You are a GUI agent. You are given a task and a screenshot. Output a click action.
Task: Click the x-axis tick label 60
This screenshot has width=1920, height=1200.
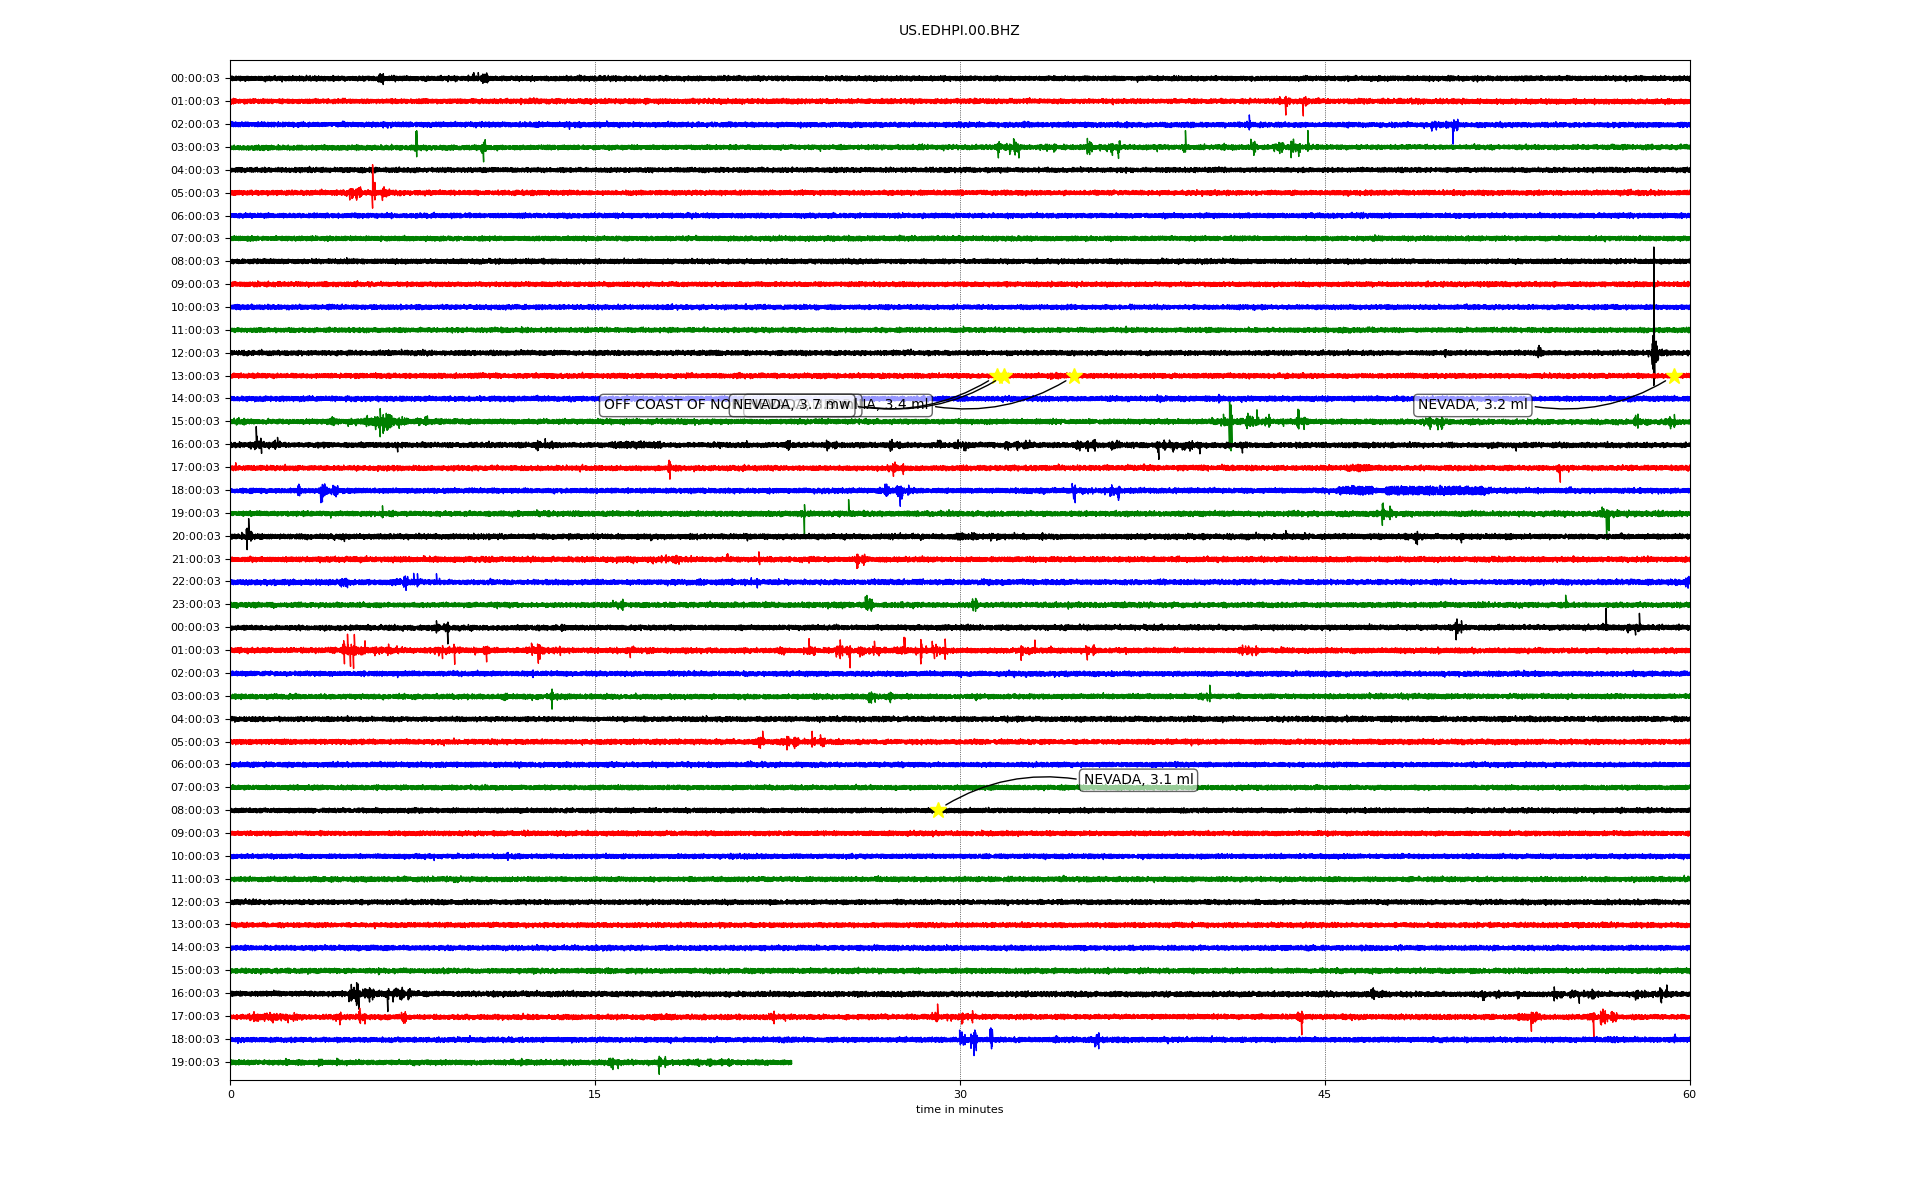pyautogui.click(x=1689, y=1094)
